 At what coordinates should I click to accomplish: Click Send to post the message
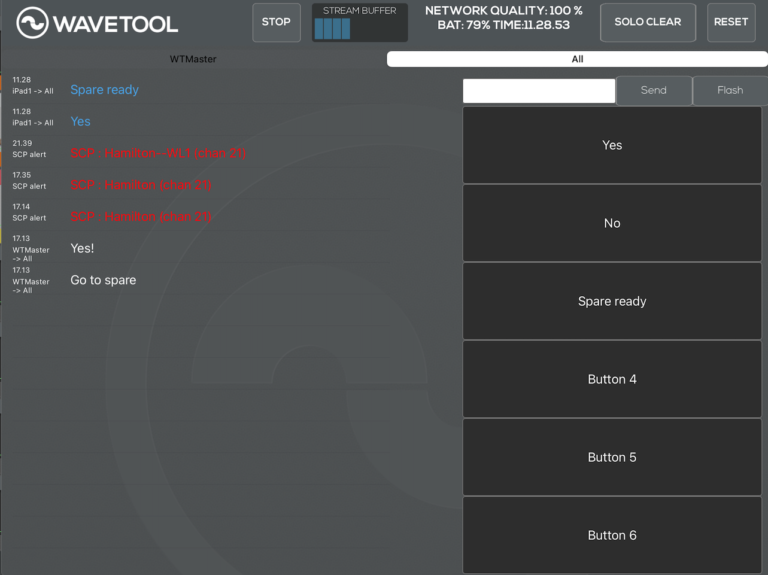click(653, 90)
